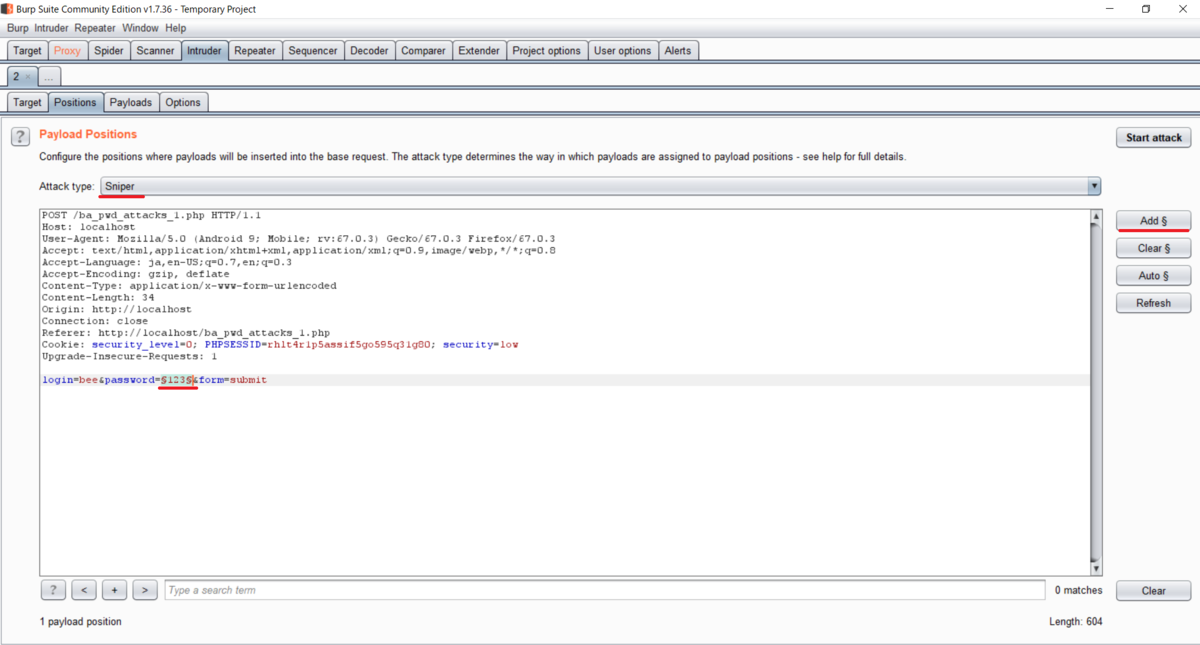Screen dimensions: 1200x645
Task: Click the Refresh button
Action: (x=1154, y=303)
